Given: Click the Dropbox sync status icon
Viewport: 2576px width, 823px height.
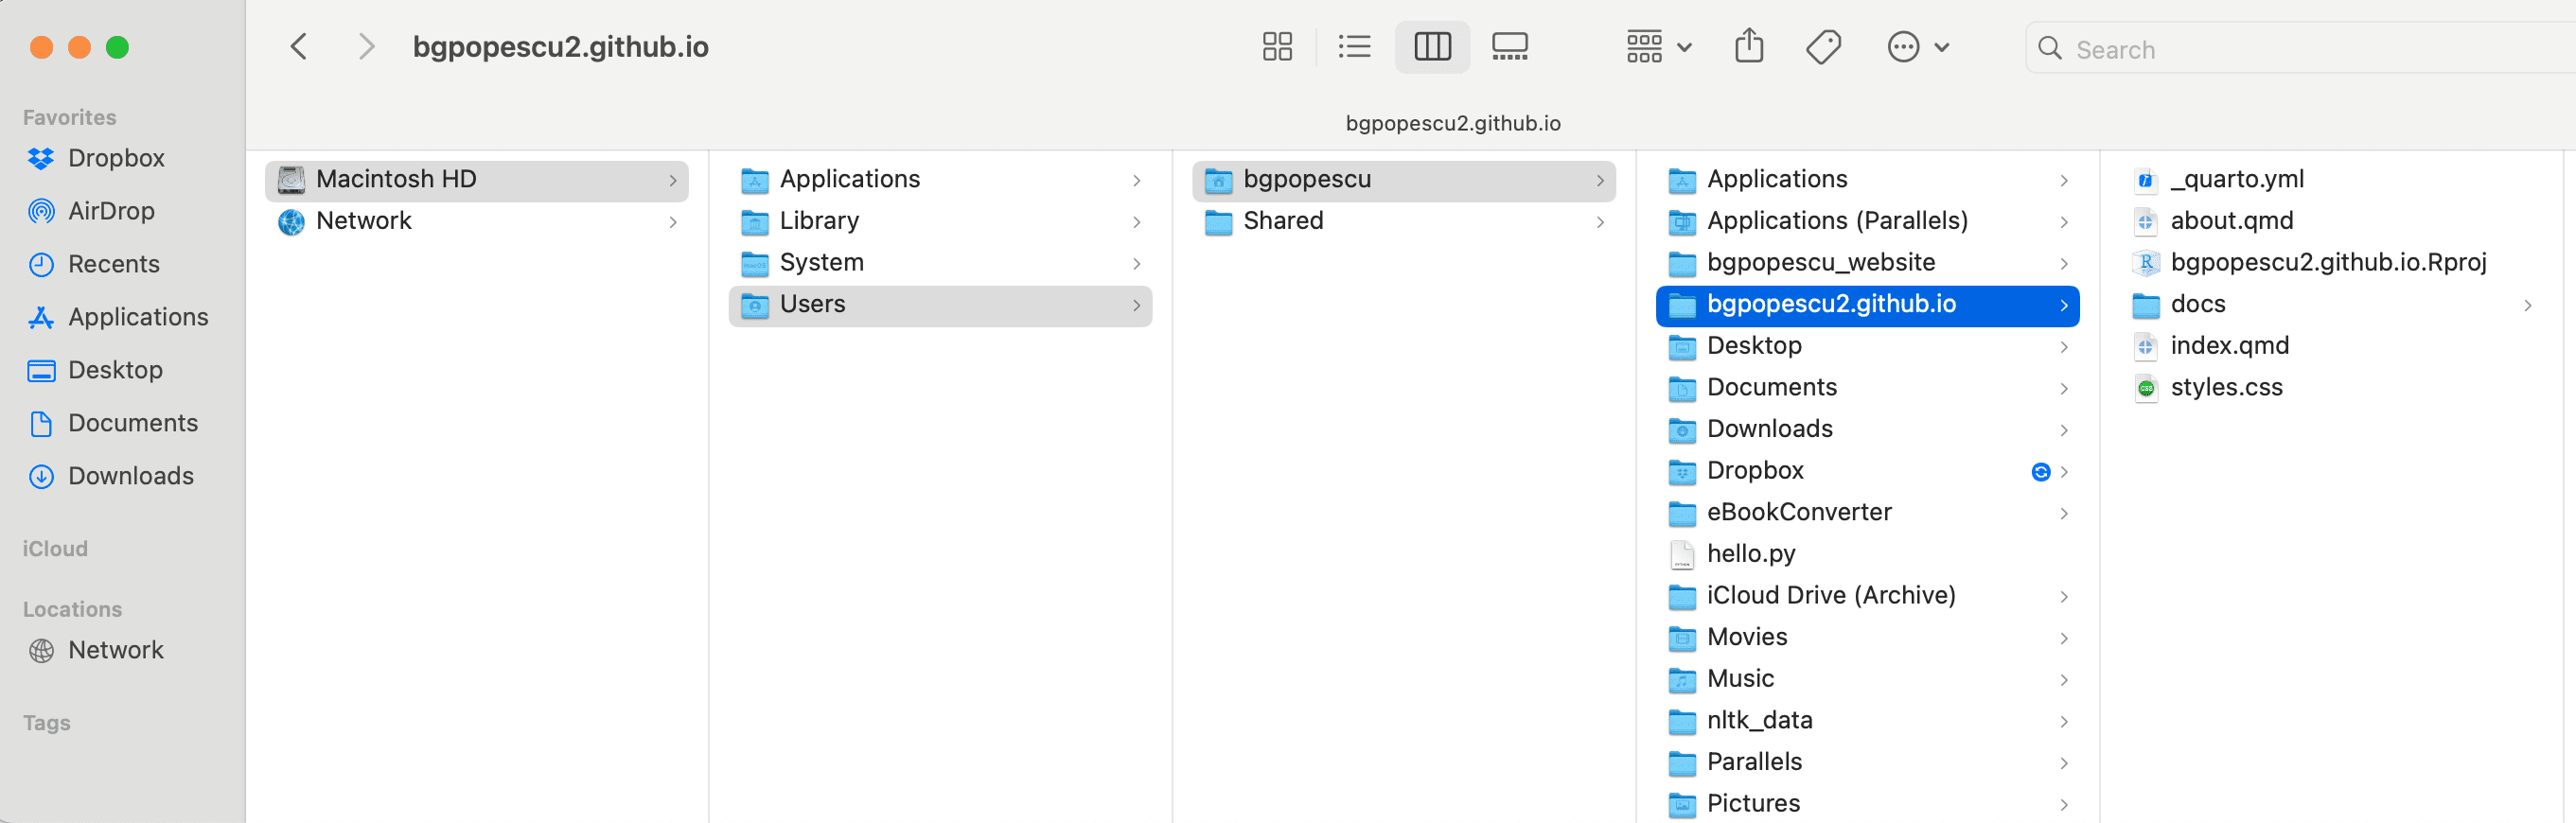Looking at the screenshot, I should click(2040, 471).
